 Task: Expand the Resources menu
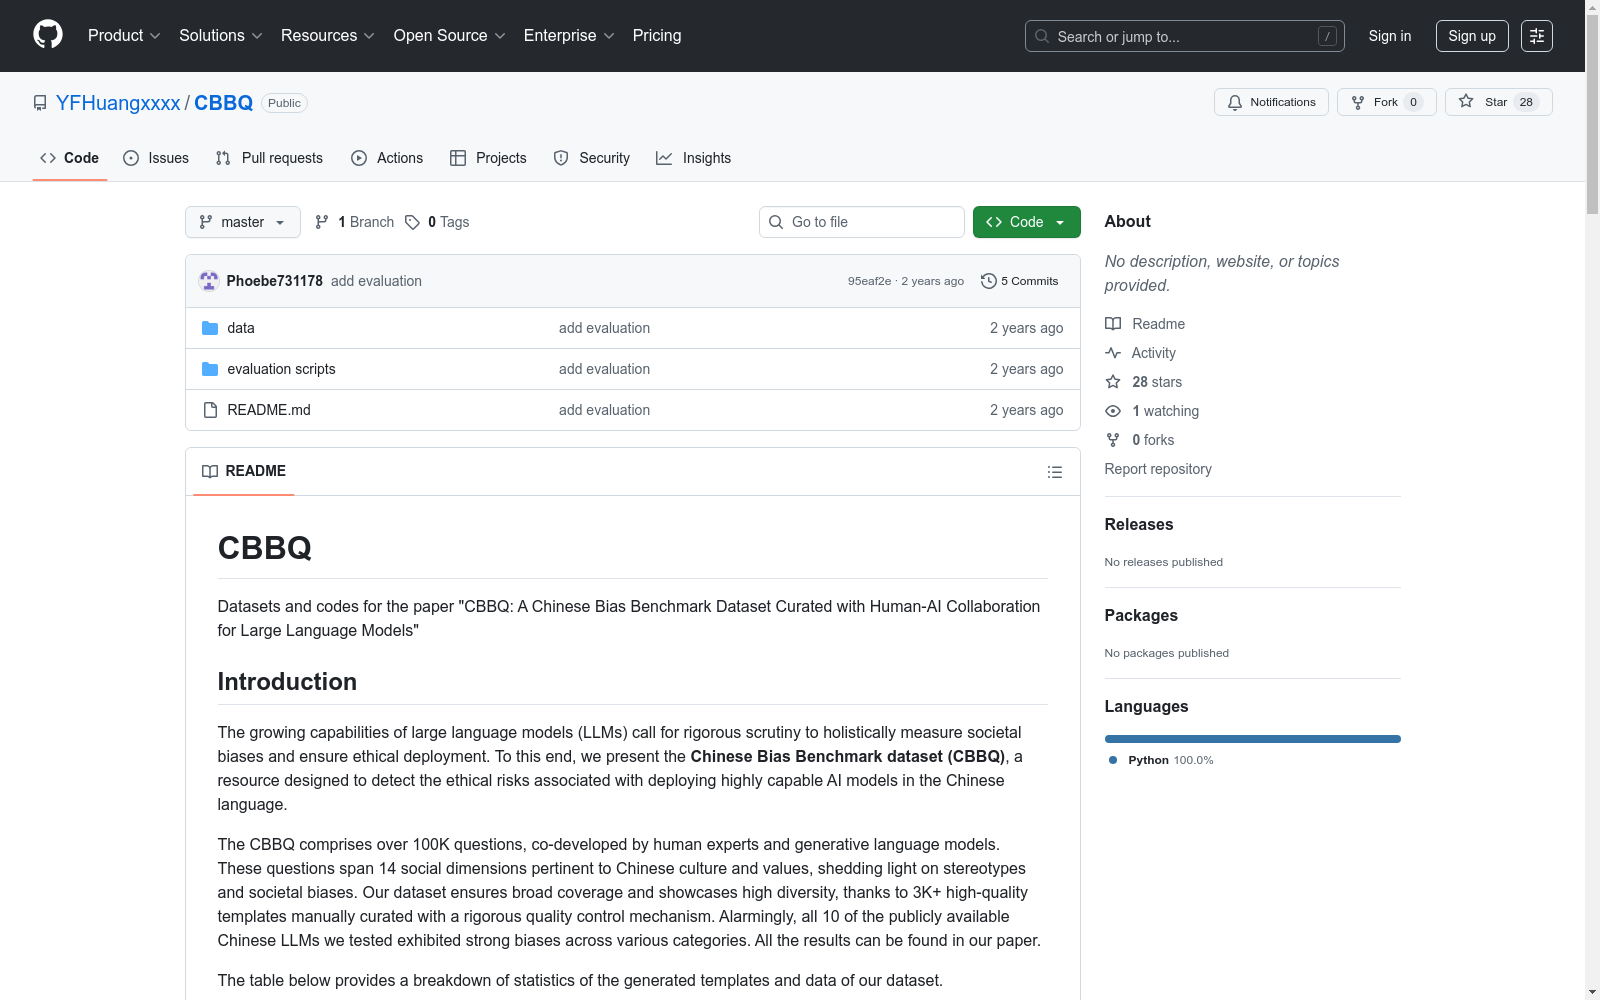[328, 35]
